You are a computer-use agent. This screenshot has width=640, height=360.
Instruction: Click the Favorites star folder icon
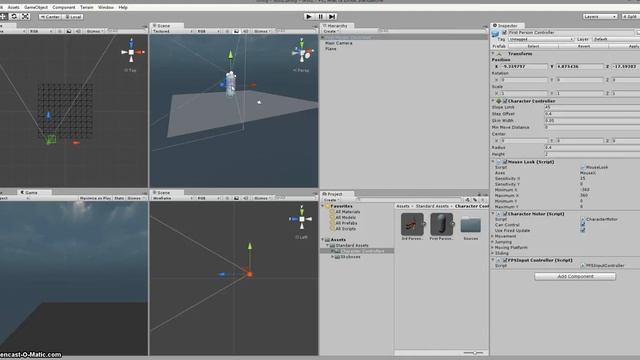pos(328,206)
